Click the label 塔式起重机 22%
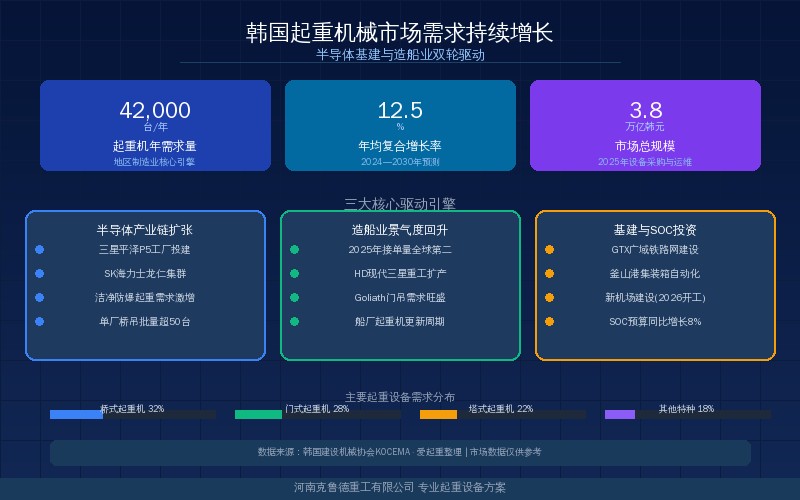 coord(502,409)
